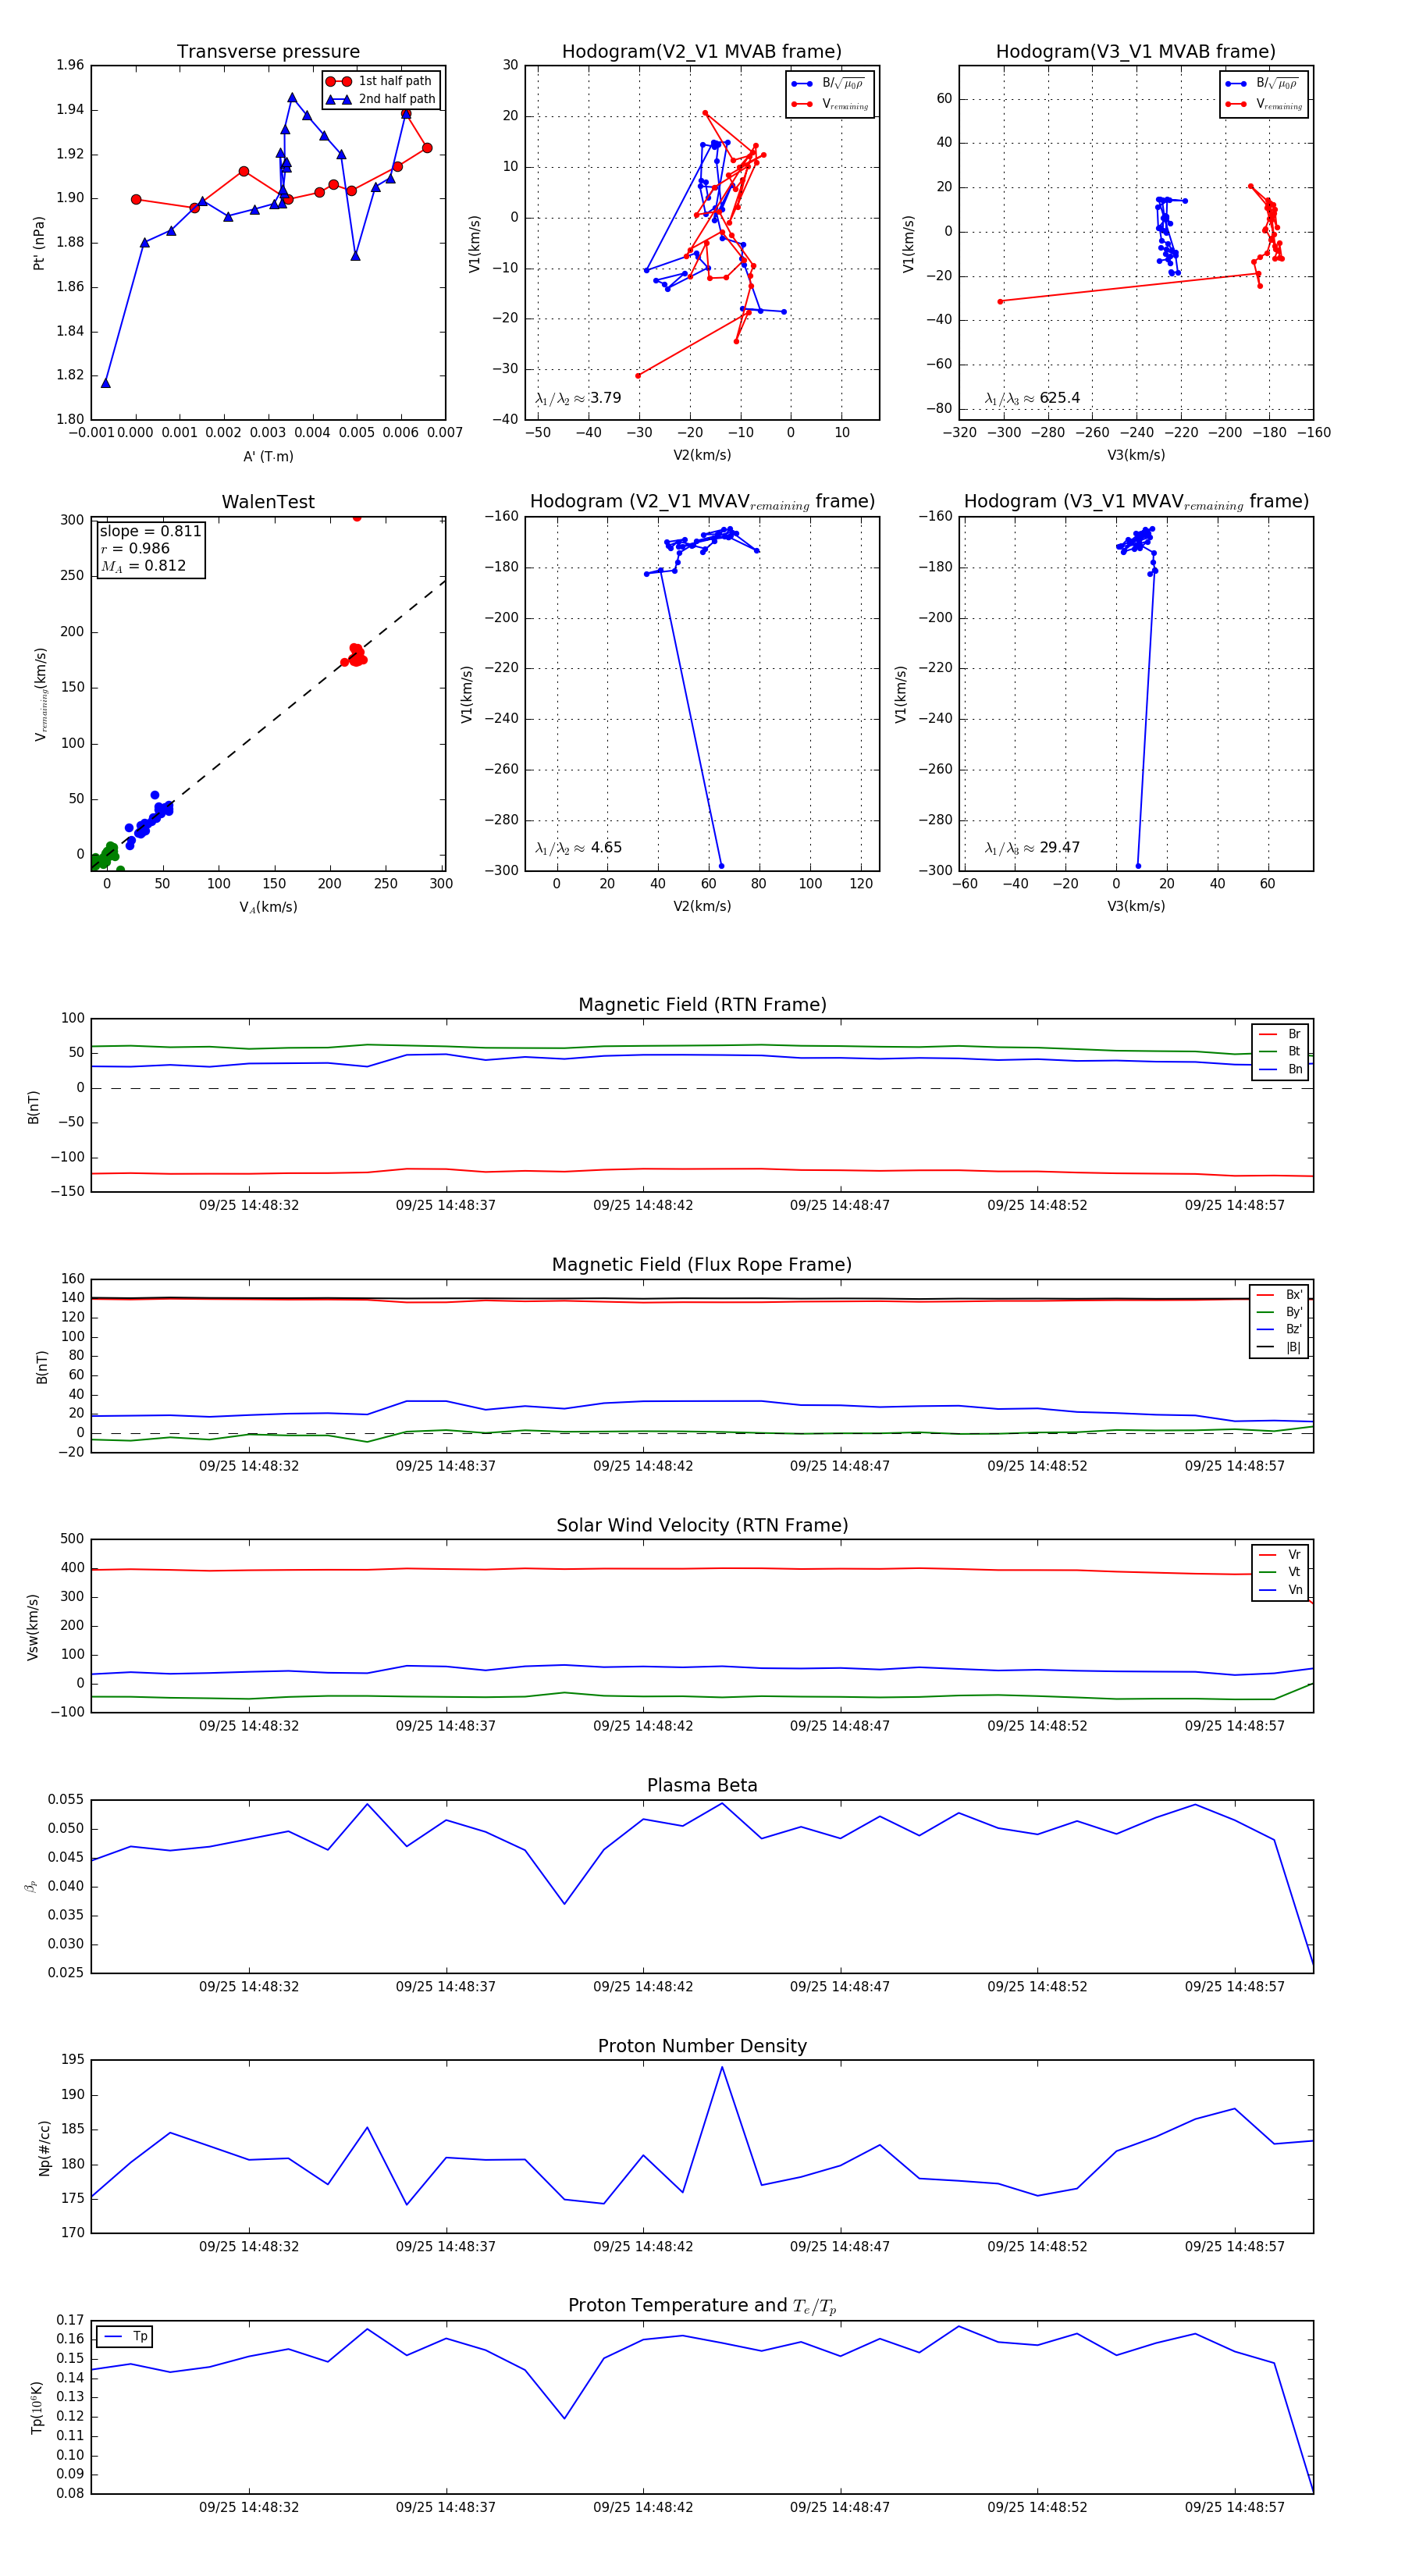Click the "Transverse pressure" plot title

[268, 52]
